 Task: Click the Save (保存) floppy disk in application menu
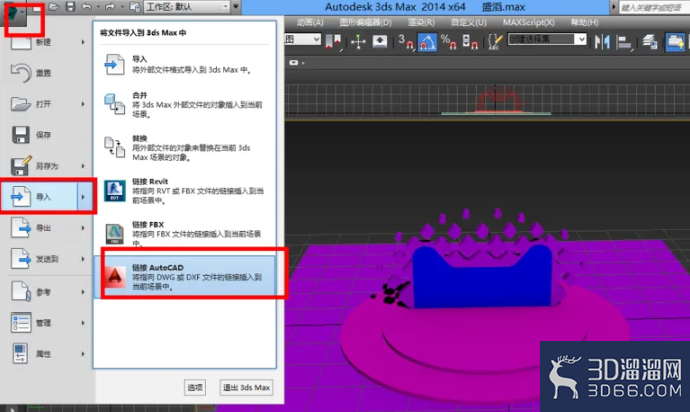[21, 135]
